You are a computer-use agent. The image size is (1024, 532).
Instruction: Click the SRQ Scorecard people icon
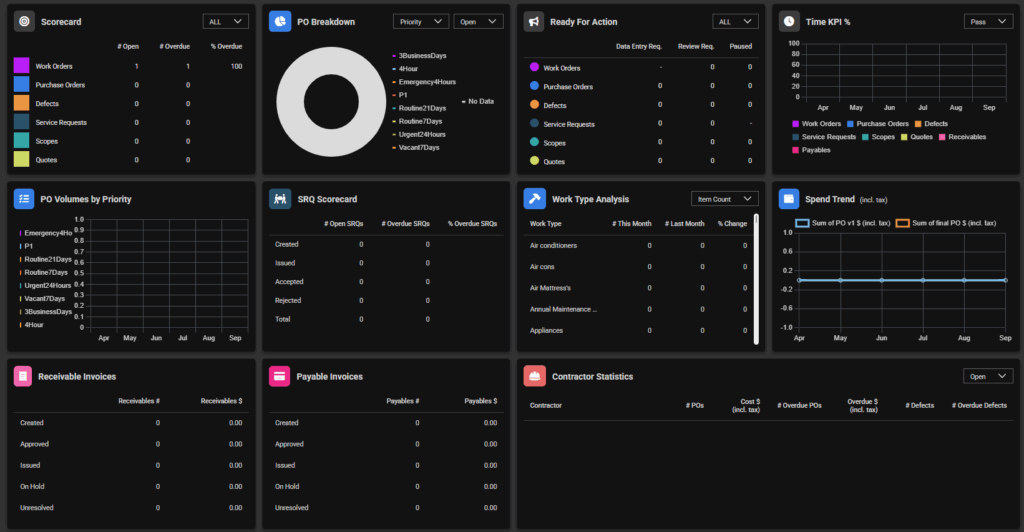[x=280, y=199]
